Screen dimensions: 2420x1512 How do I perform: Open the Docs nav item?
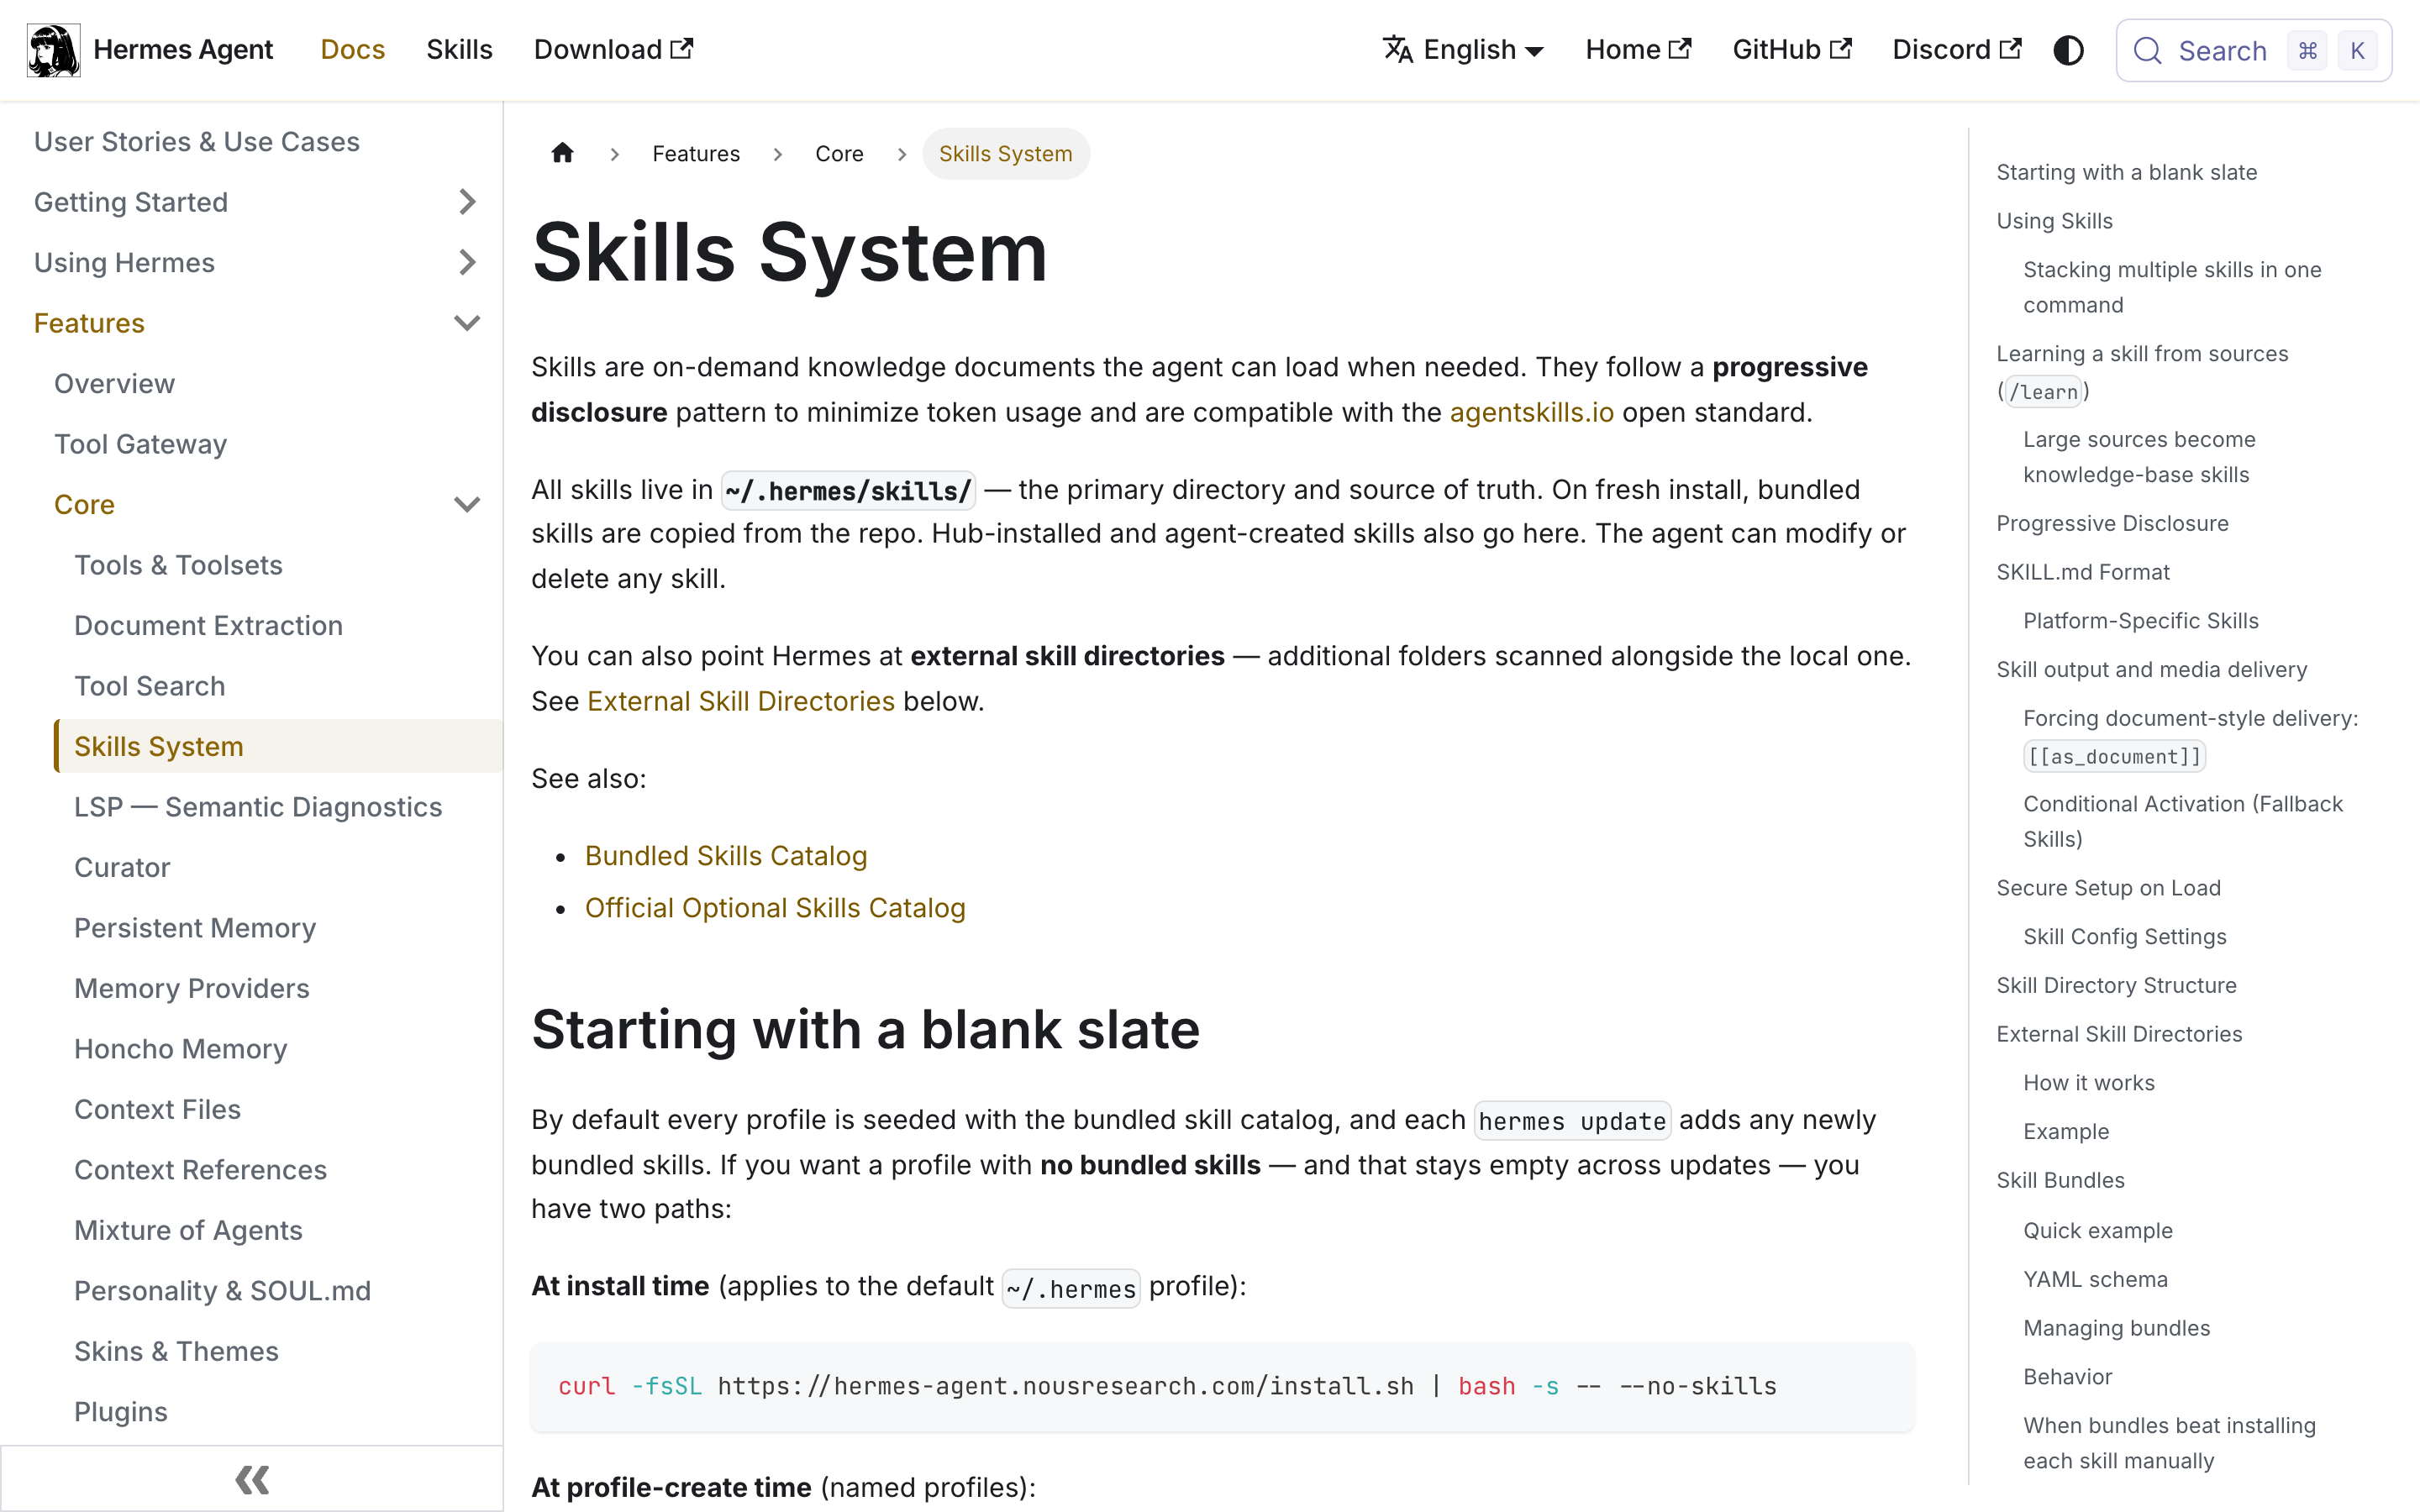(352, 49)
